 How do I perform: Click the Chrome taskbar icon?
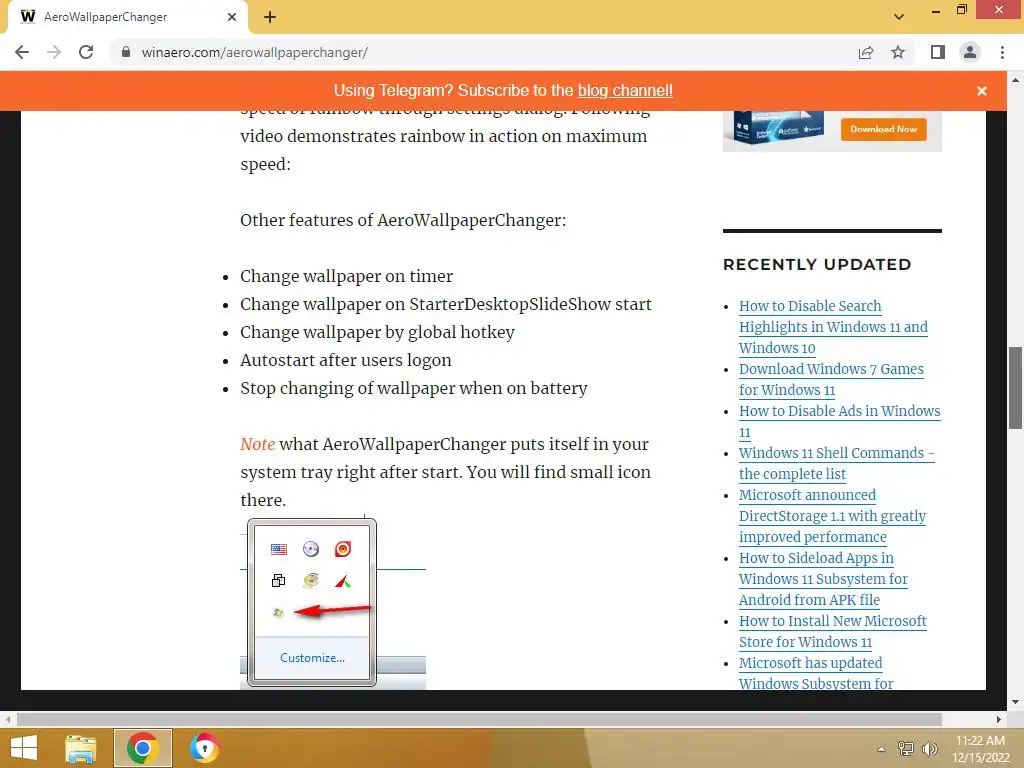[143, 748]
